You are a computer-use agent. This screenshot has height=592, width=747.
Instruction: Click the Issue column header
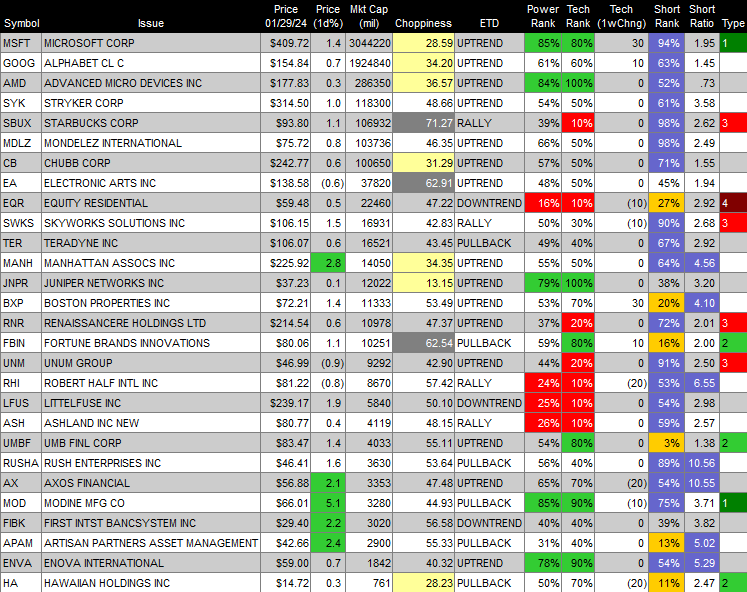pos(151,23)
